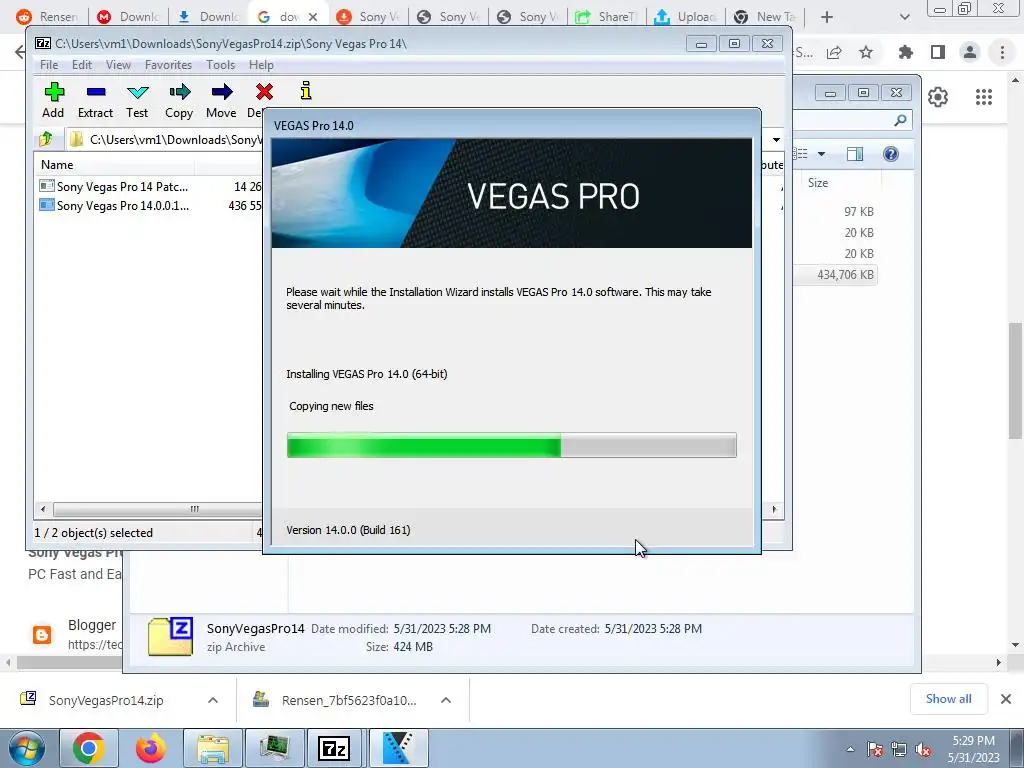
Task: Open 7-Zip from the taskbar
Action: (x=334, y=748)
